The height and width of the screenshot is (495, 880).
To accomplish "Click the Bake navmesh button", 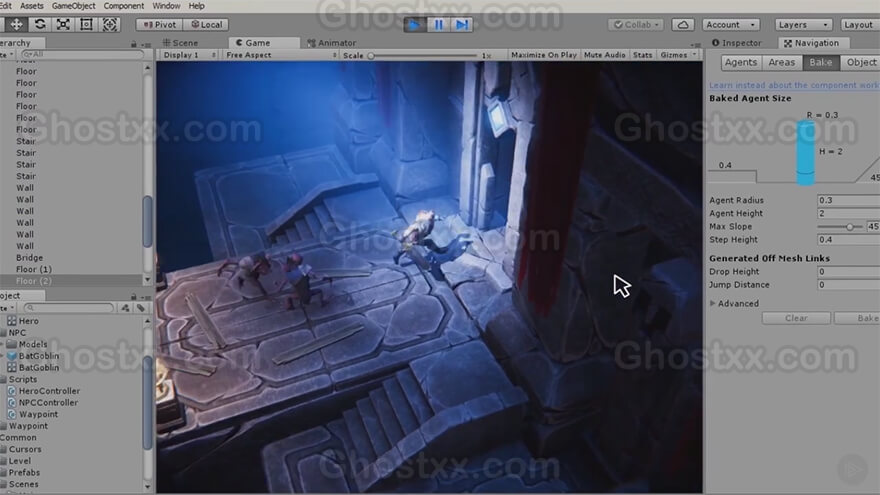I will (x=858, y=318).
